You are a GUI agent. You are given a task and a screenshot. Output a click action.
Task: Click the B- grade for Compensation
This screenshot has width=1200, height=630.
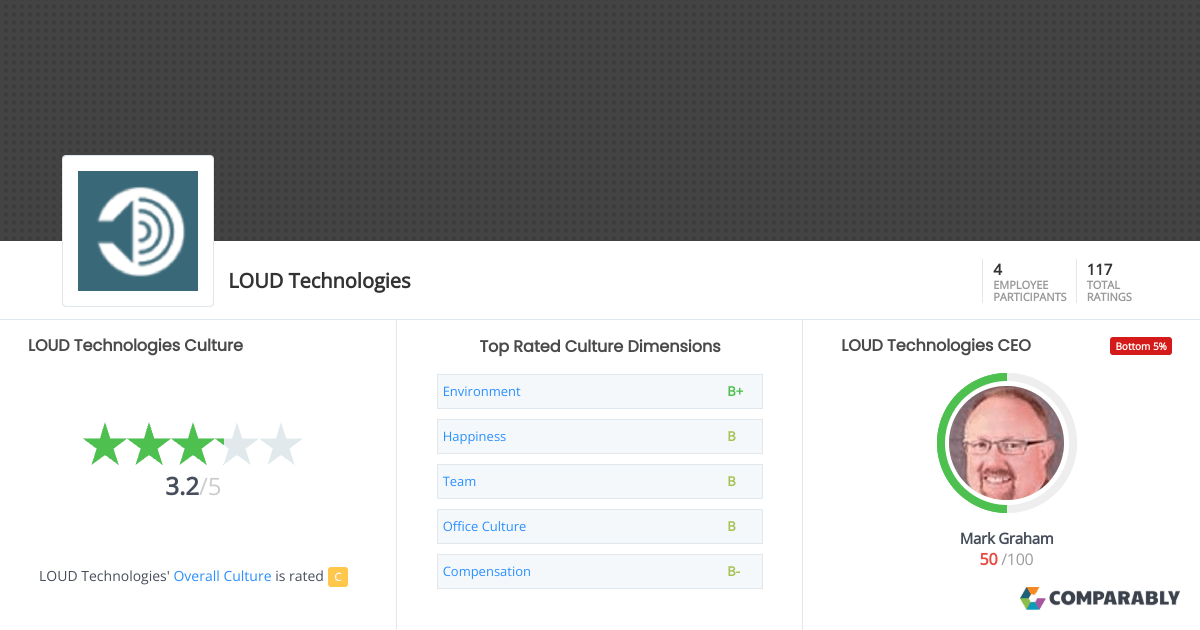[x=734, y=571]
